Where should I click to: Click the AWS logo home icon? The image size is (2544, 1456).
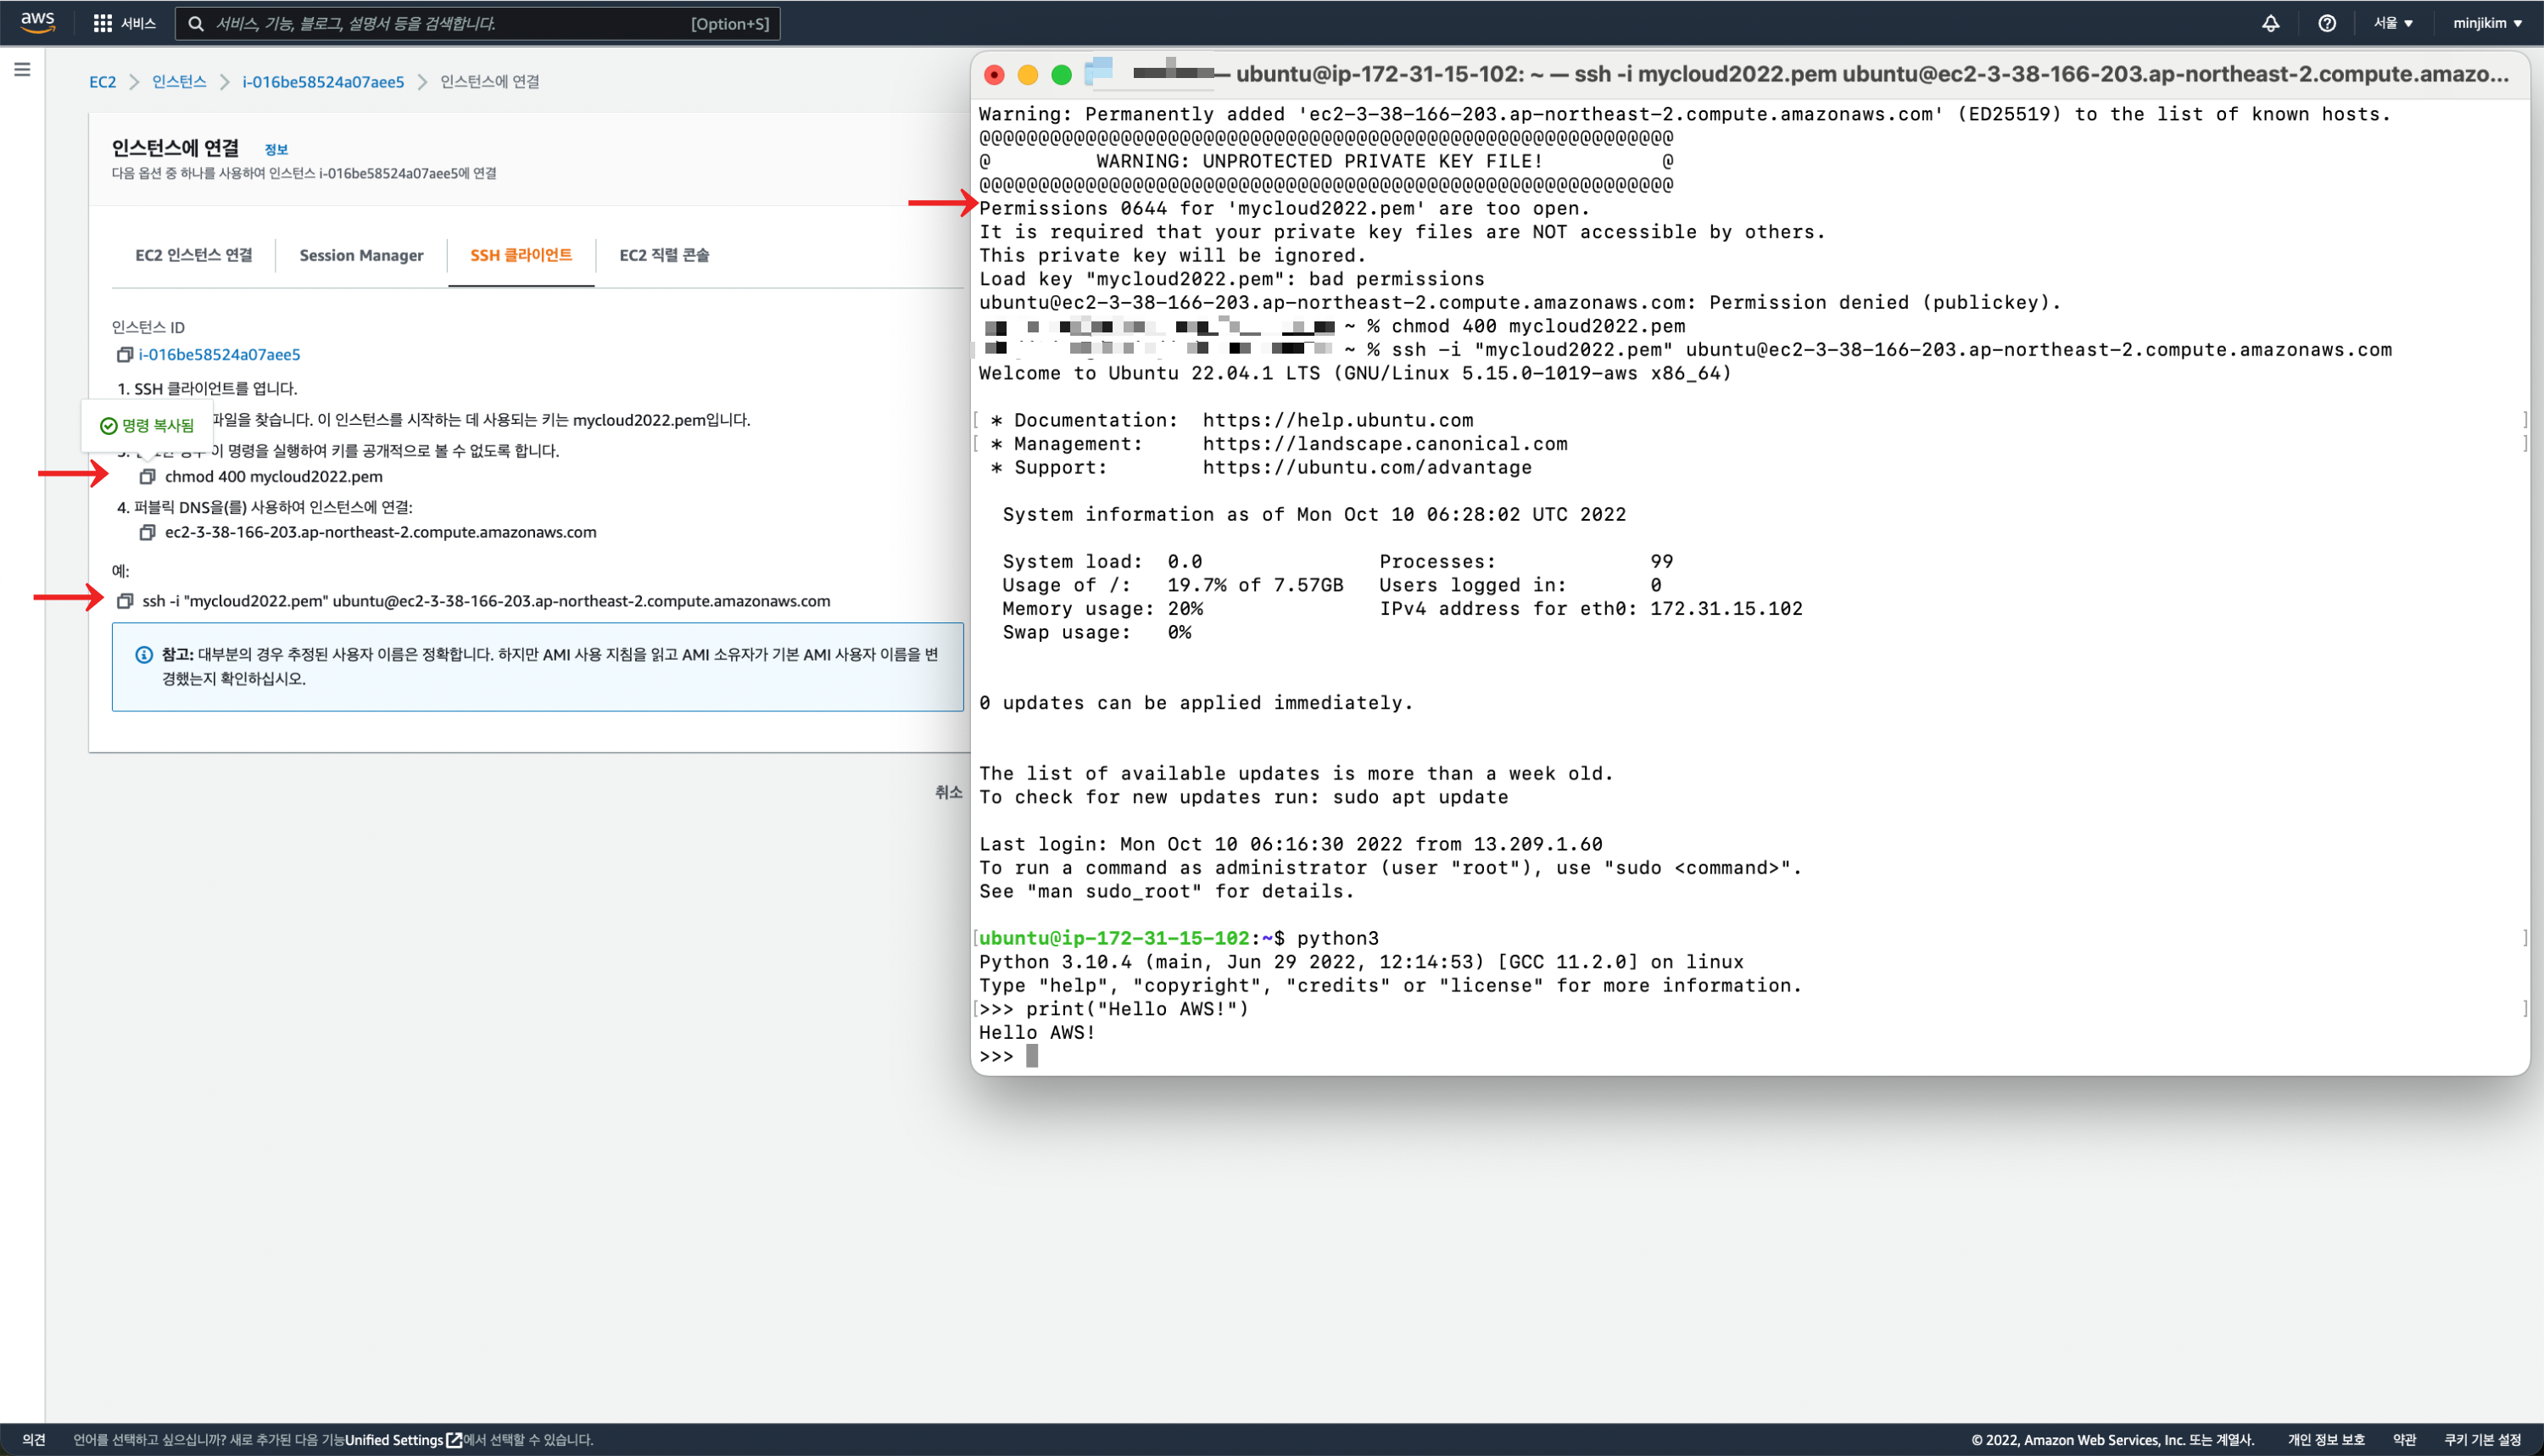pos(37,22)
